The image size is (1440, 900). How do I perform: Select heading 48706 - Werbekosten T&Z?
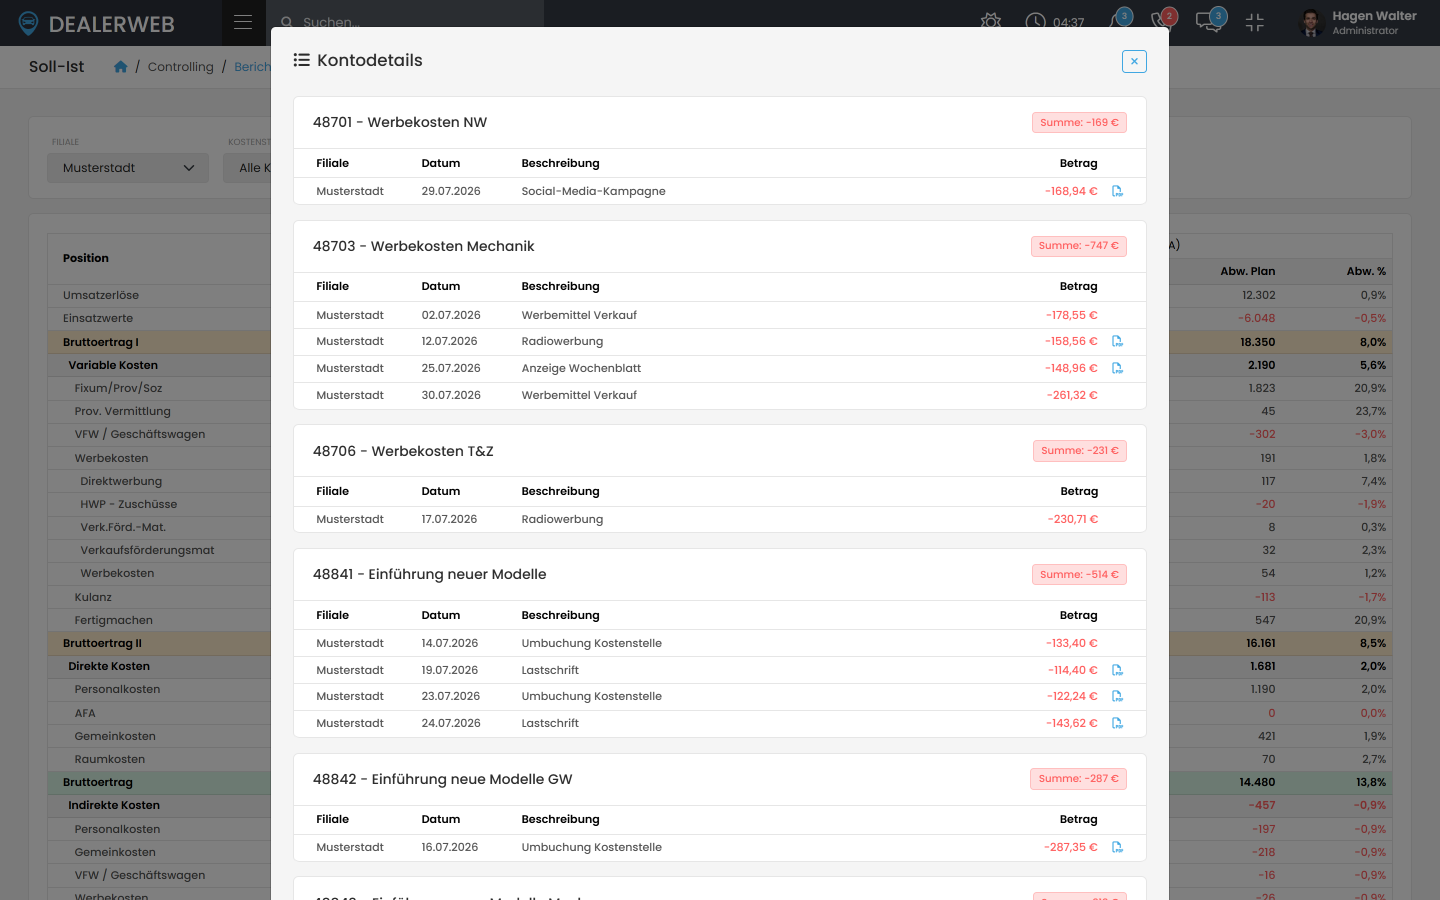[403, 451]
